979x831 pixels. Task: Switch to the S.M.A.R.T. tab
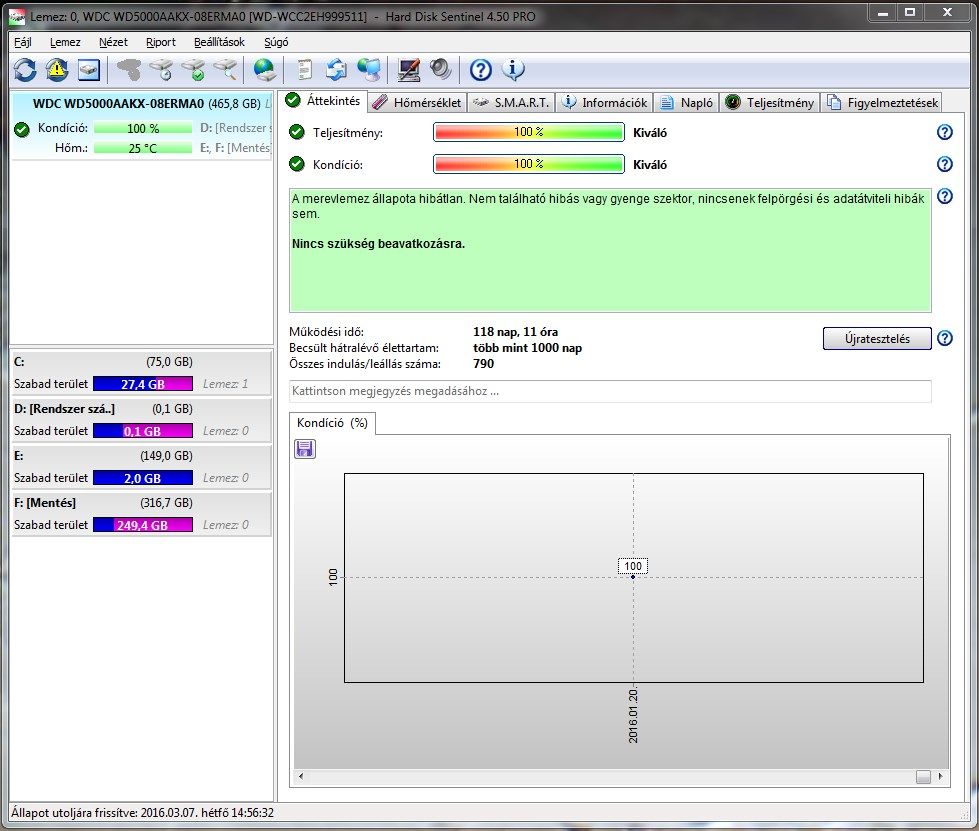point(510,102)
